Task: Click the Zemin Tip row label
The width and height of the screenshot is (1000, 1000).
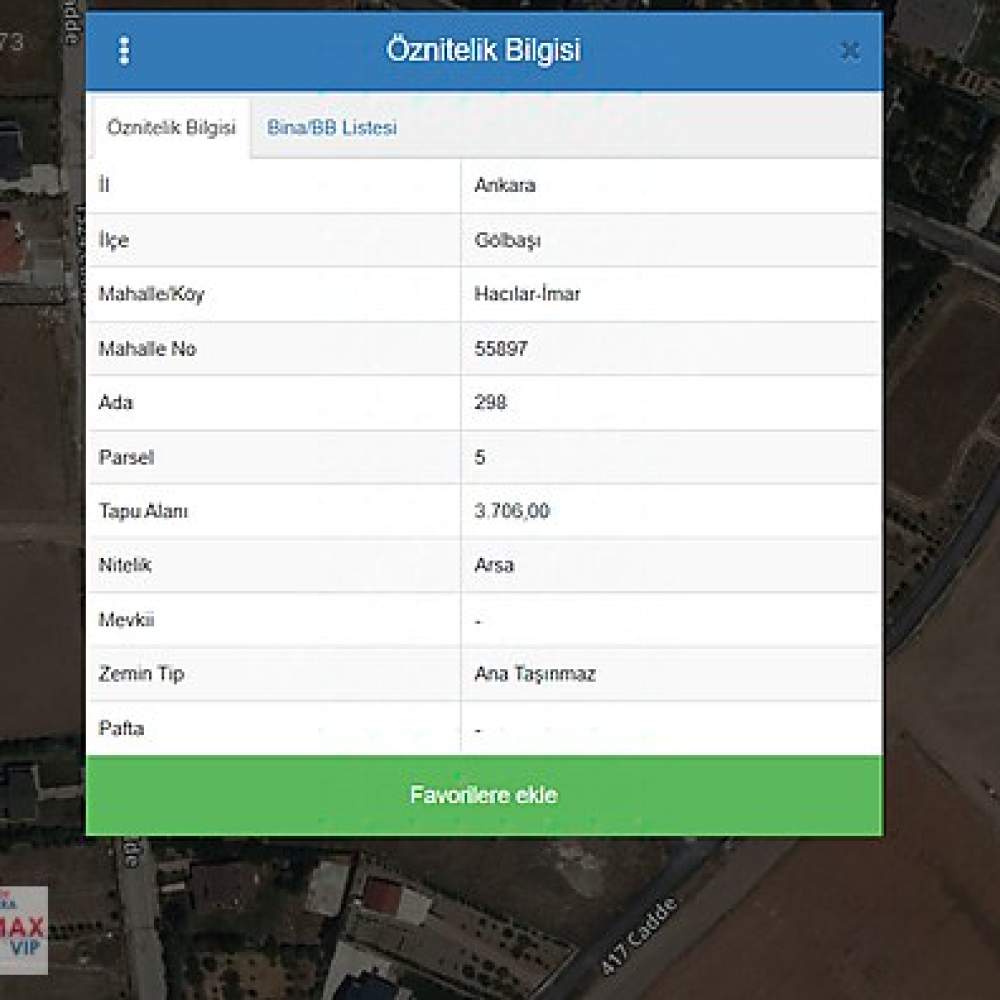Action: [x=141, y=674]
